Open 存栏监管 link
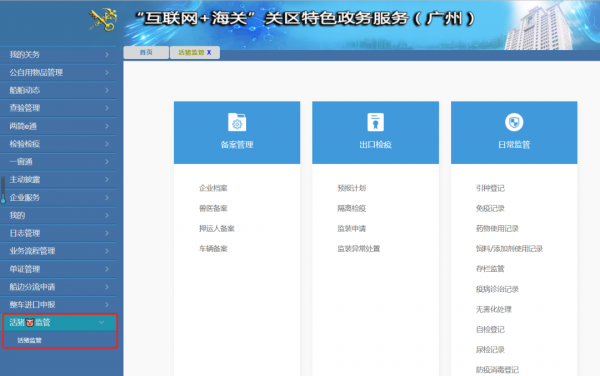Image resolution: width=600 pixels, height=376 pixels. [x=490, y=269]
